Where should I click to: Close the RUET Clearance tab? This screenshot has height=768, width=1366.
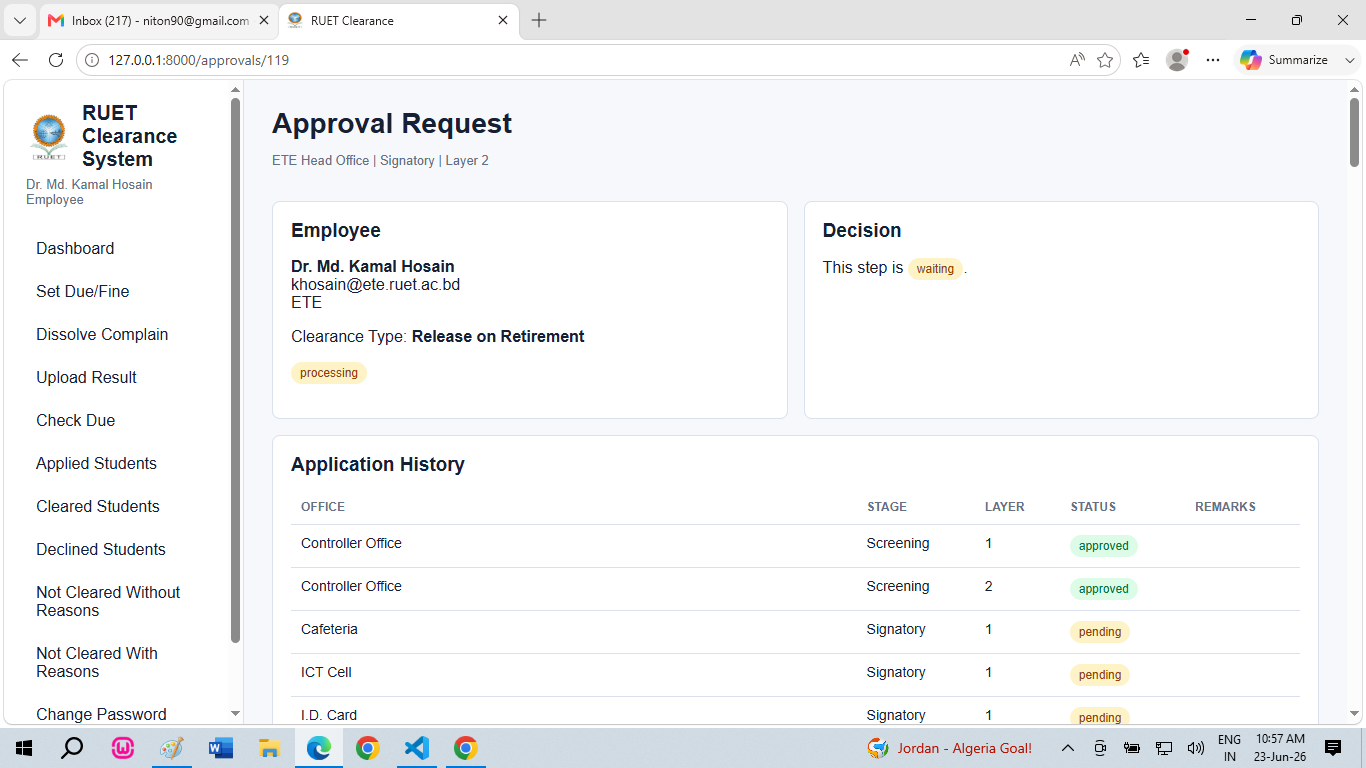click(x=503, y=20)
